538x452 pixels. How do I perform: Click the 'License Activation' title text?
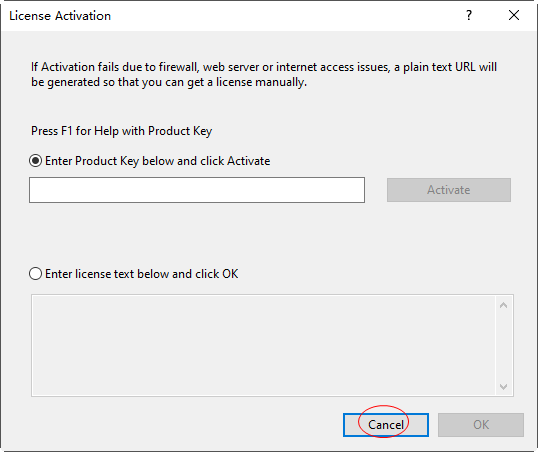coord(60,16)
